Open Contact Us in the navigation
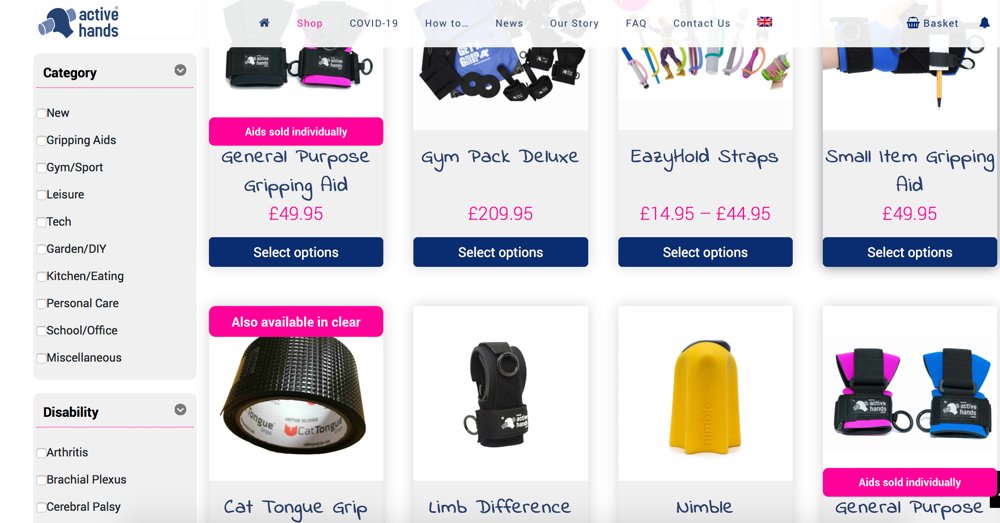 tap(702, 23)
